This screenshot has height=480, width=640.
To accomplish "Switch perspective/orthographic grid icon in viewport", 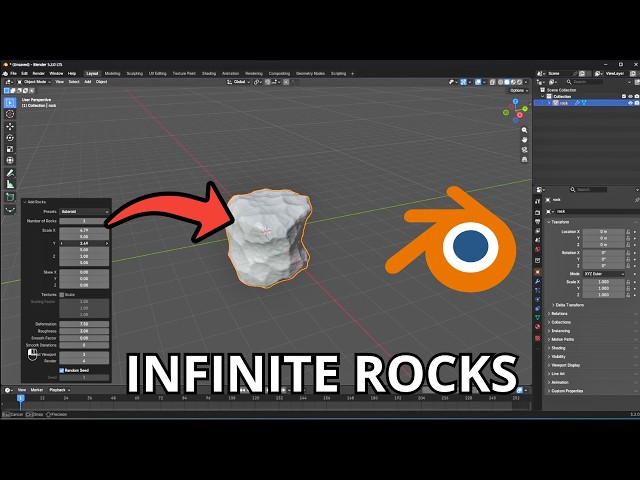I will 524,160.
